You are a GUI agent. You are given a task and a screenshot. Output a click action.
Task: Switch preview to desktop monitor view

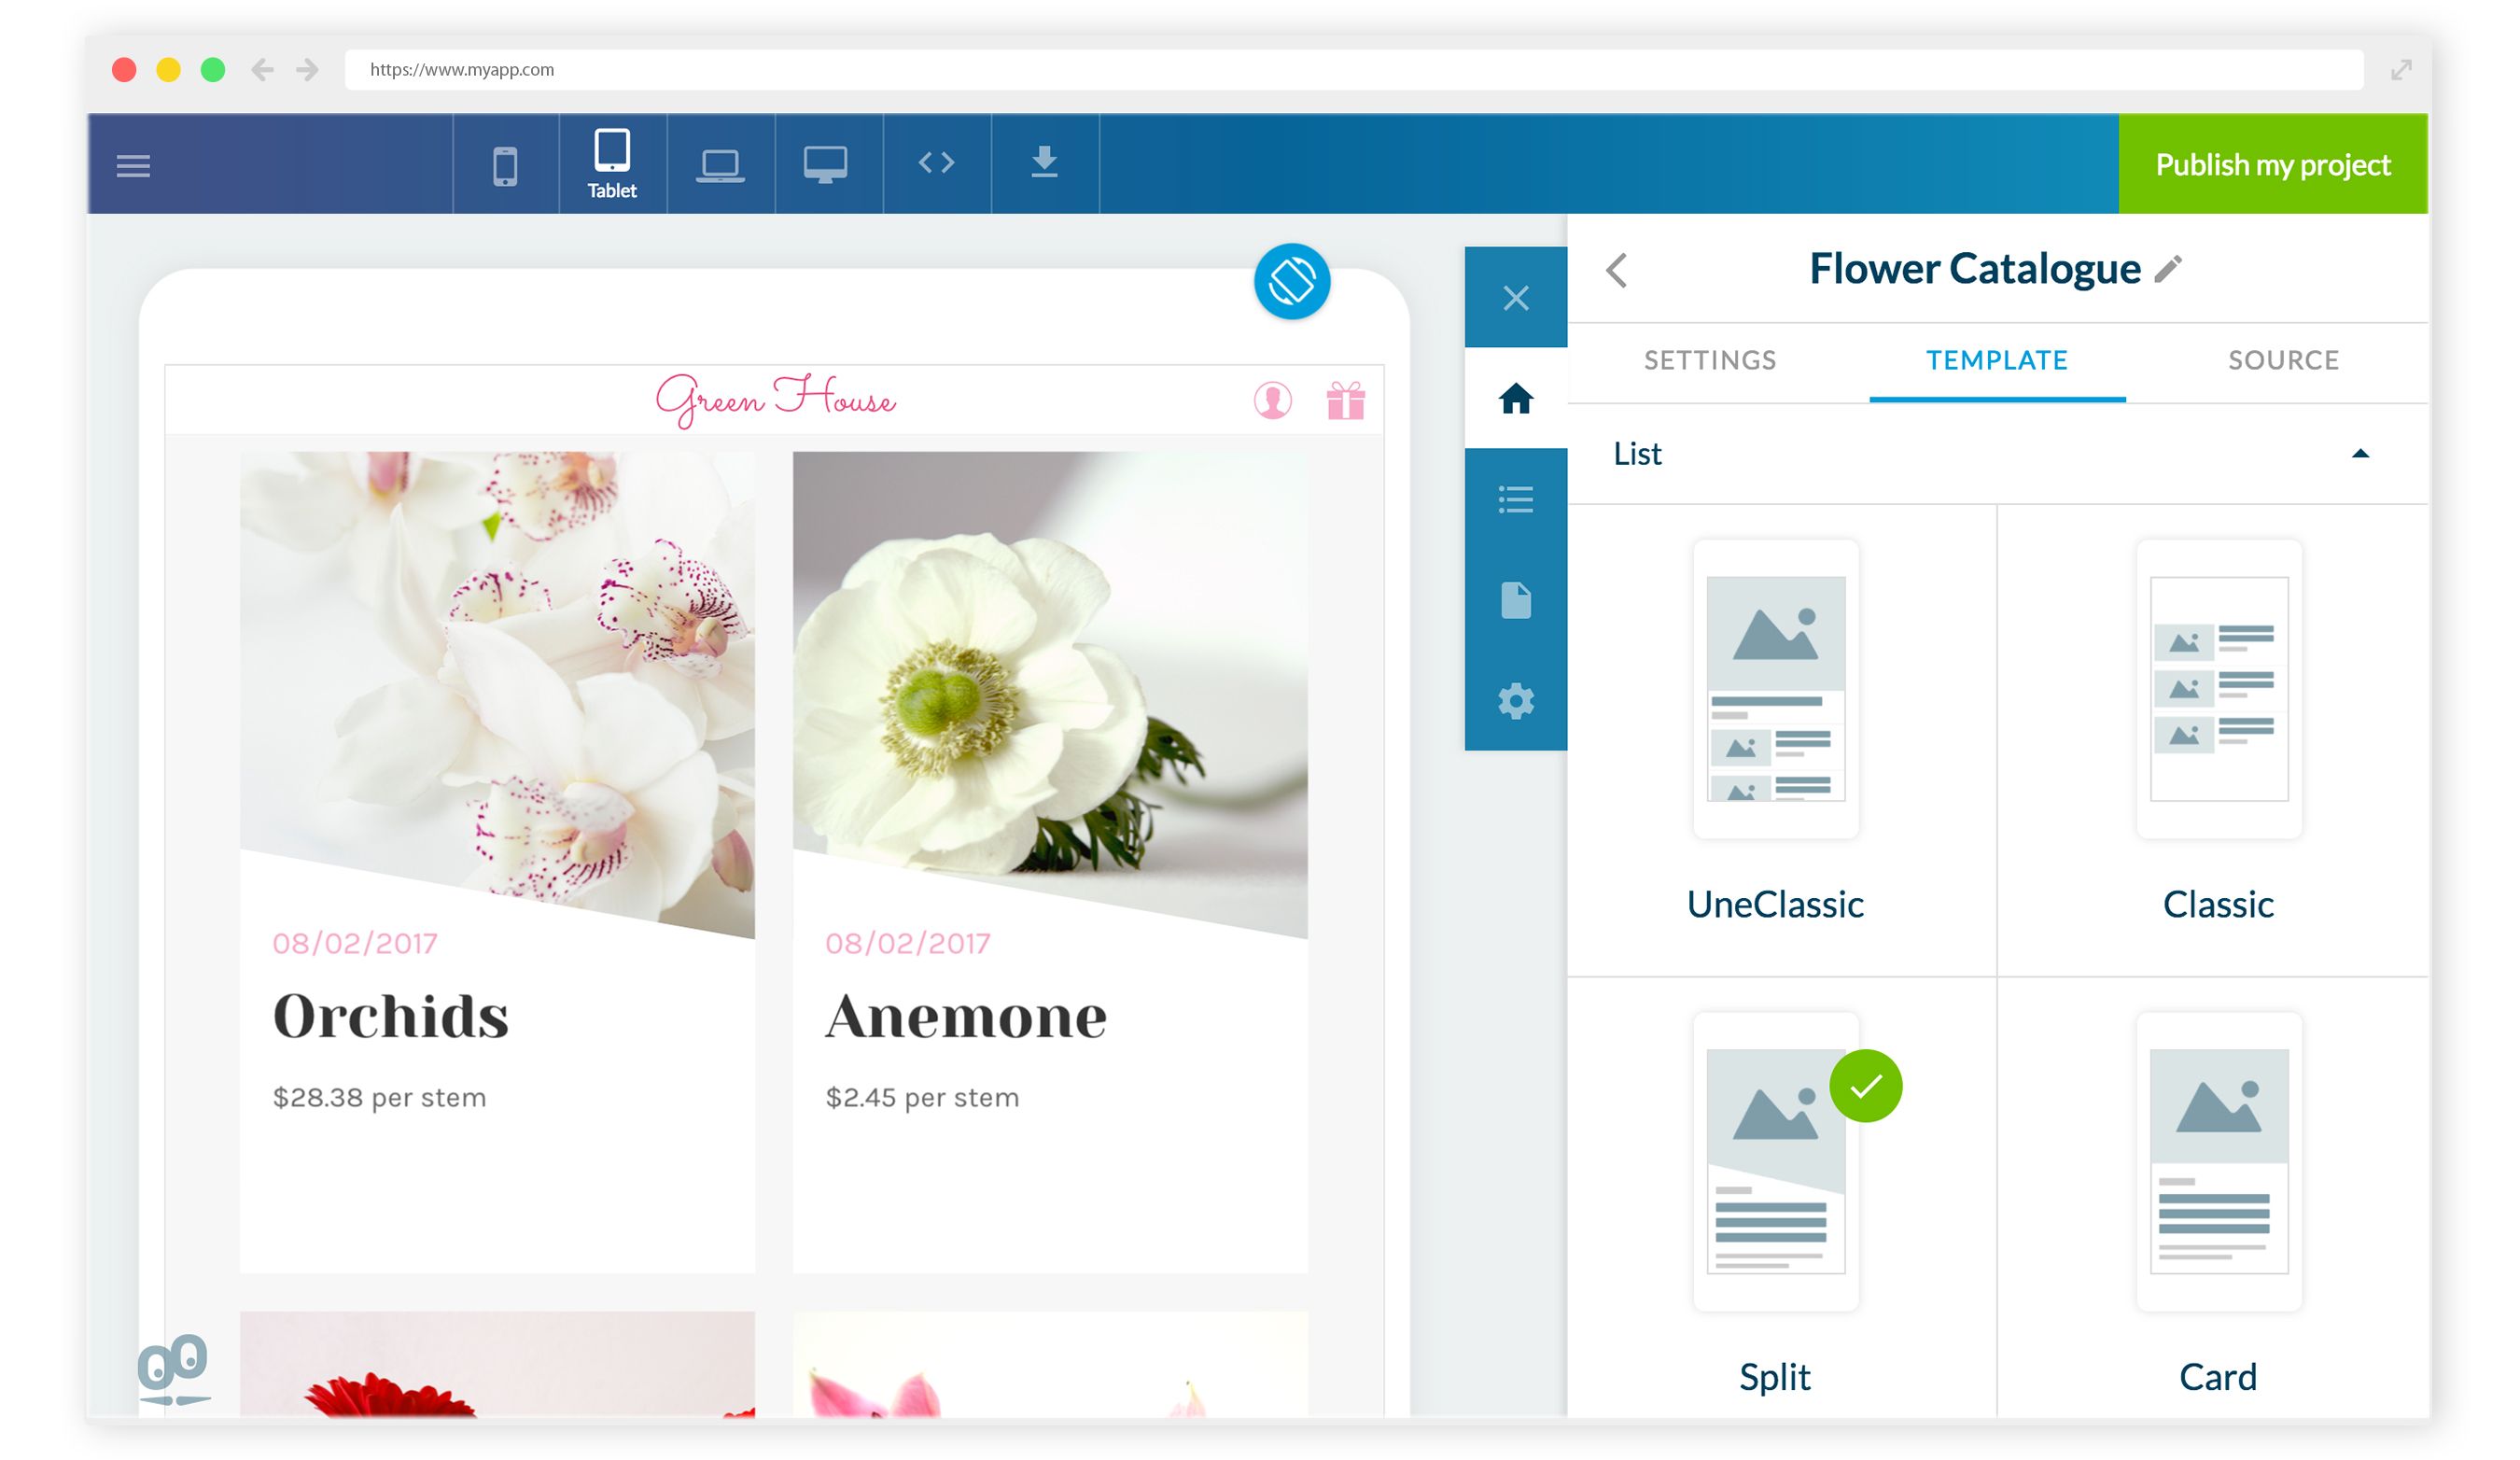click(826, 165)
